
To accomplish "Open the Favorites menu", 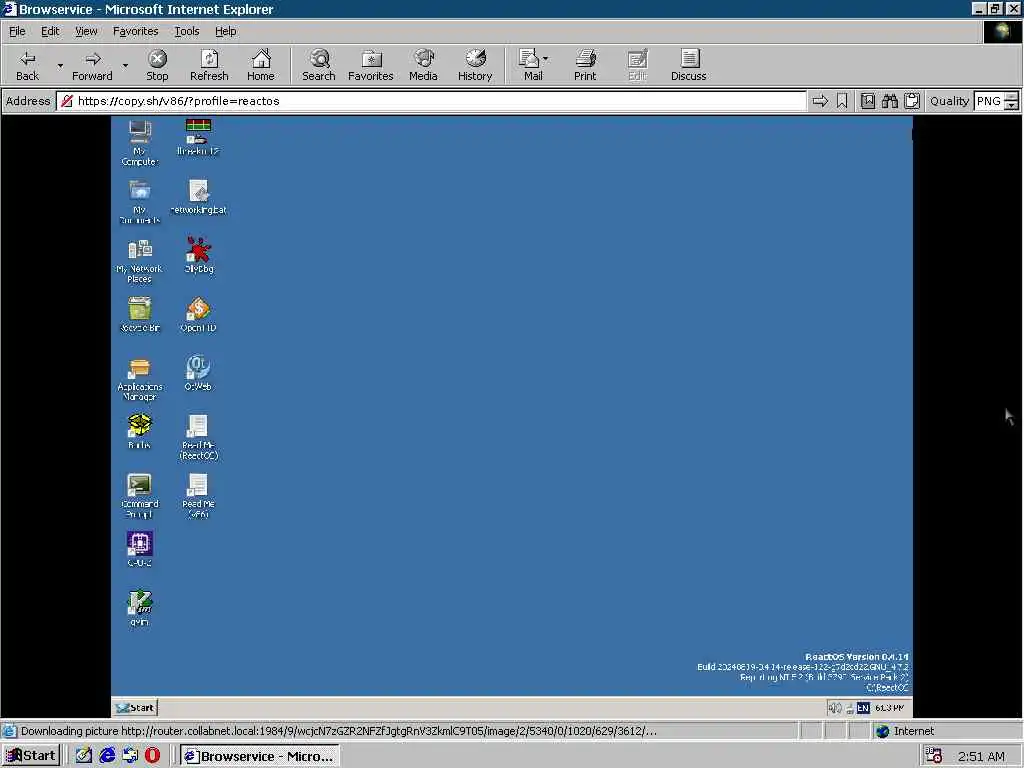I will [x=135, y=31].
